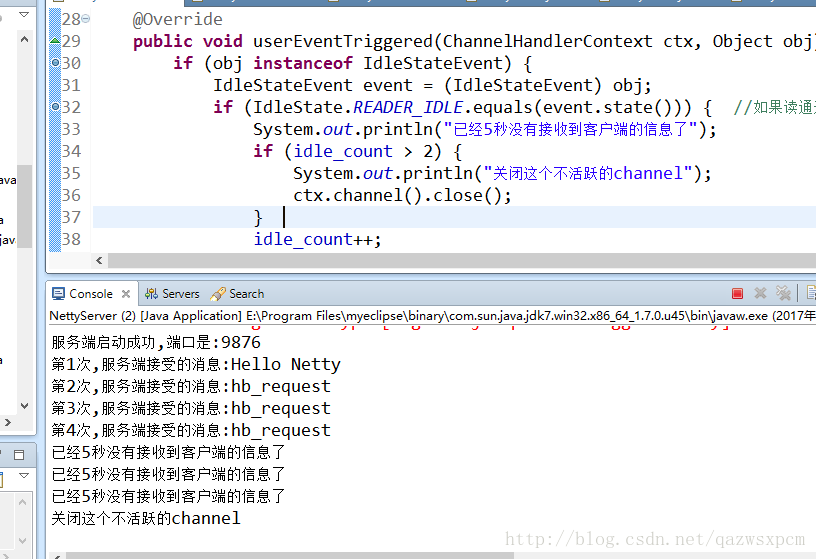Viewport: 816px width, 559px height.
Task: Open the upper-left panel view menu triangle
Action: click(x=24, y=15)
